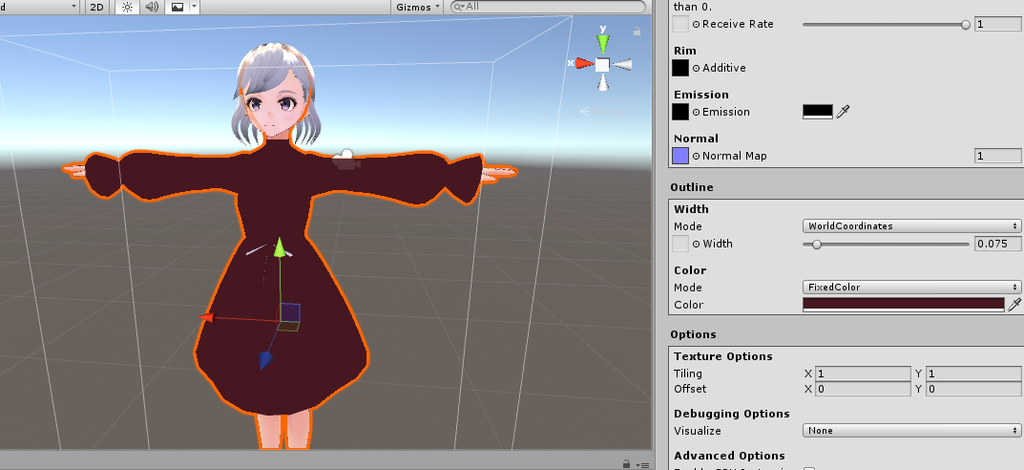Image resolution: width=1024 pixels, height=470 pixels.
Task: Click the move gizmo's center plane handle
Action: (x=290, y=314)
